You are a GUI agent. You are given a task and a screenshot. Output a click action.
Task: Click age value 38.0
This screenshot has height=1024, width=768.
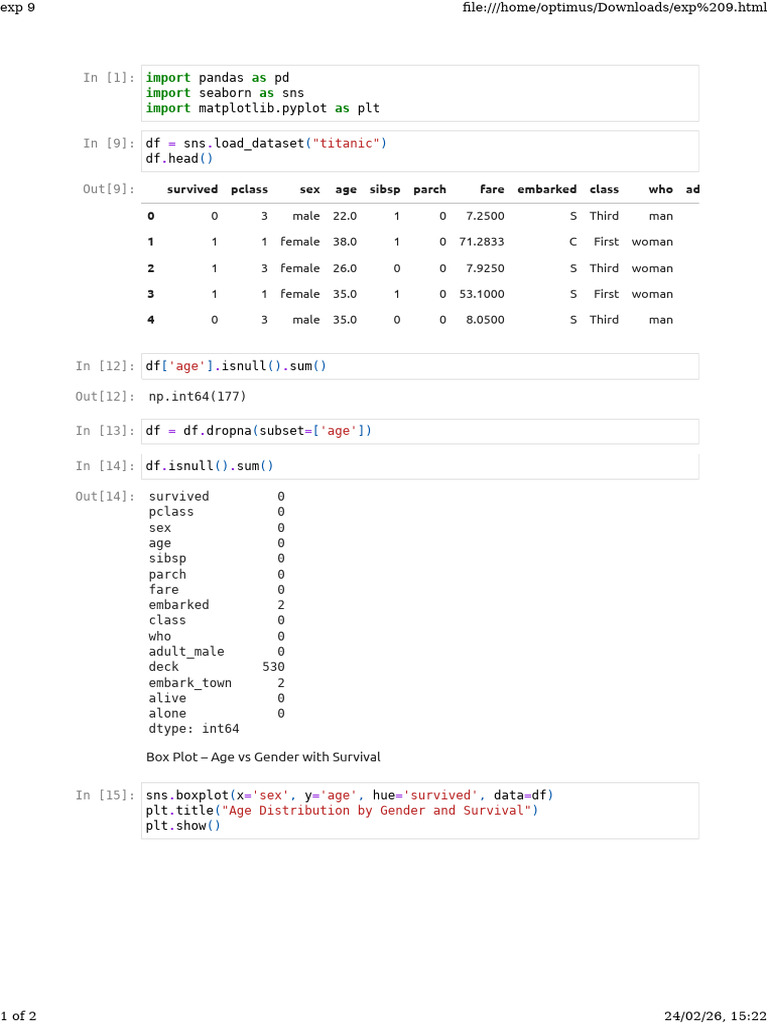[x=345, y=242]
